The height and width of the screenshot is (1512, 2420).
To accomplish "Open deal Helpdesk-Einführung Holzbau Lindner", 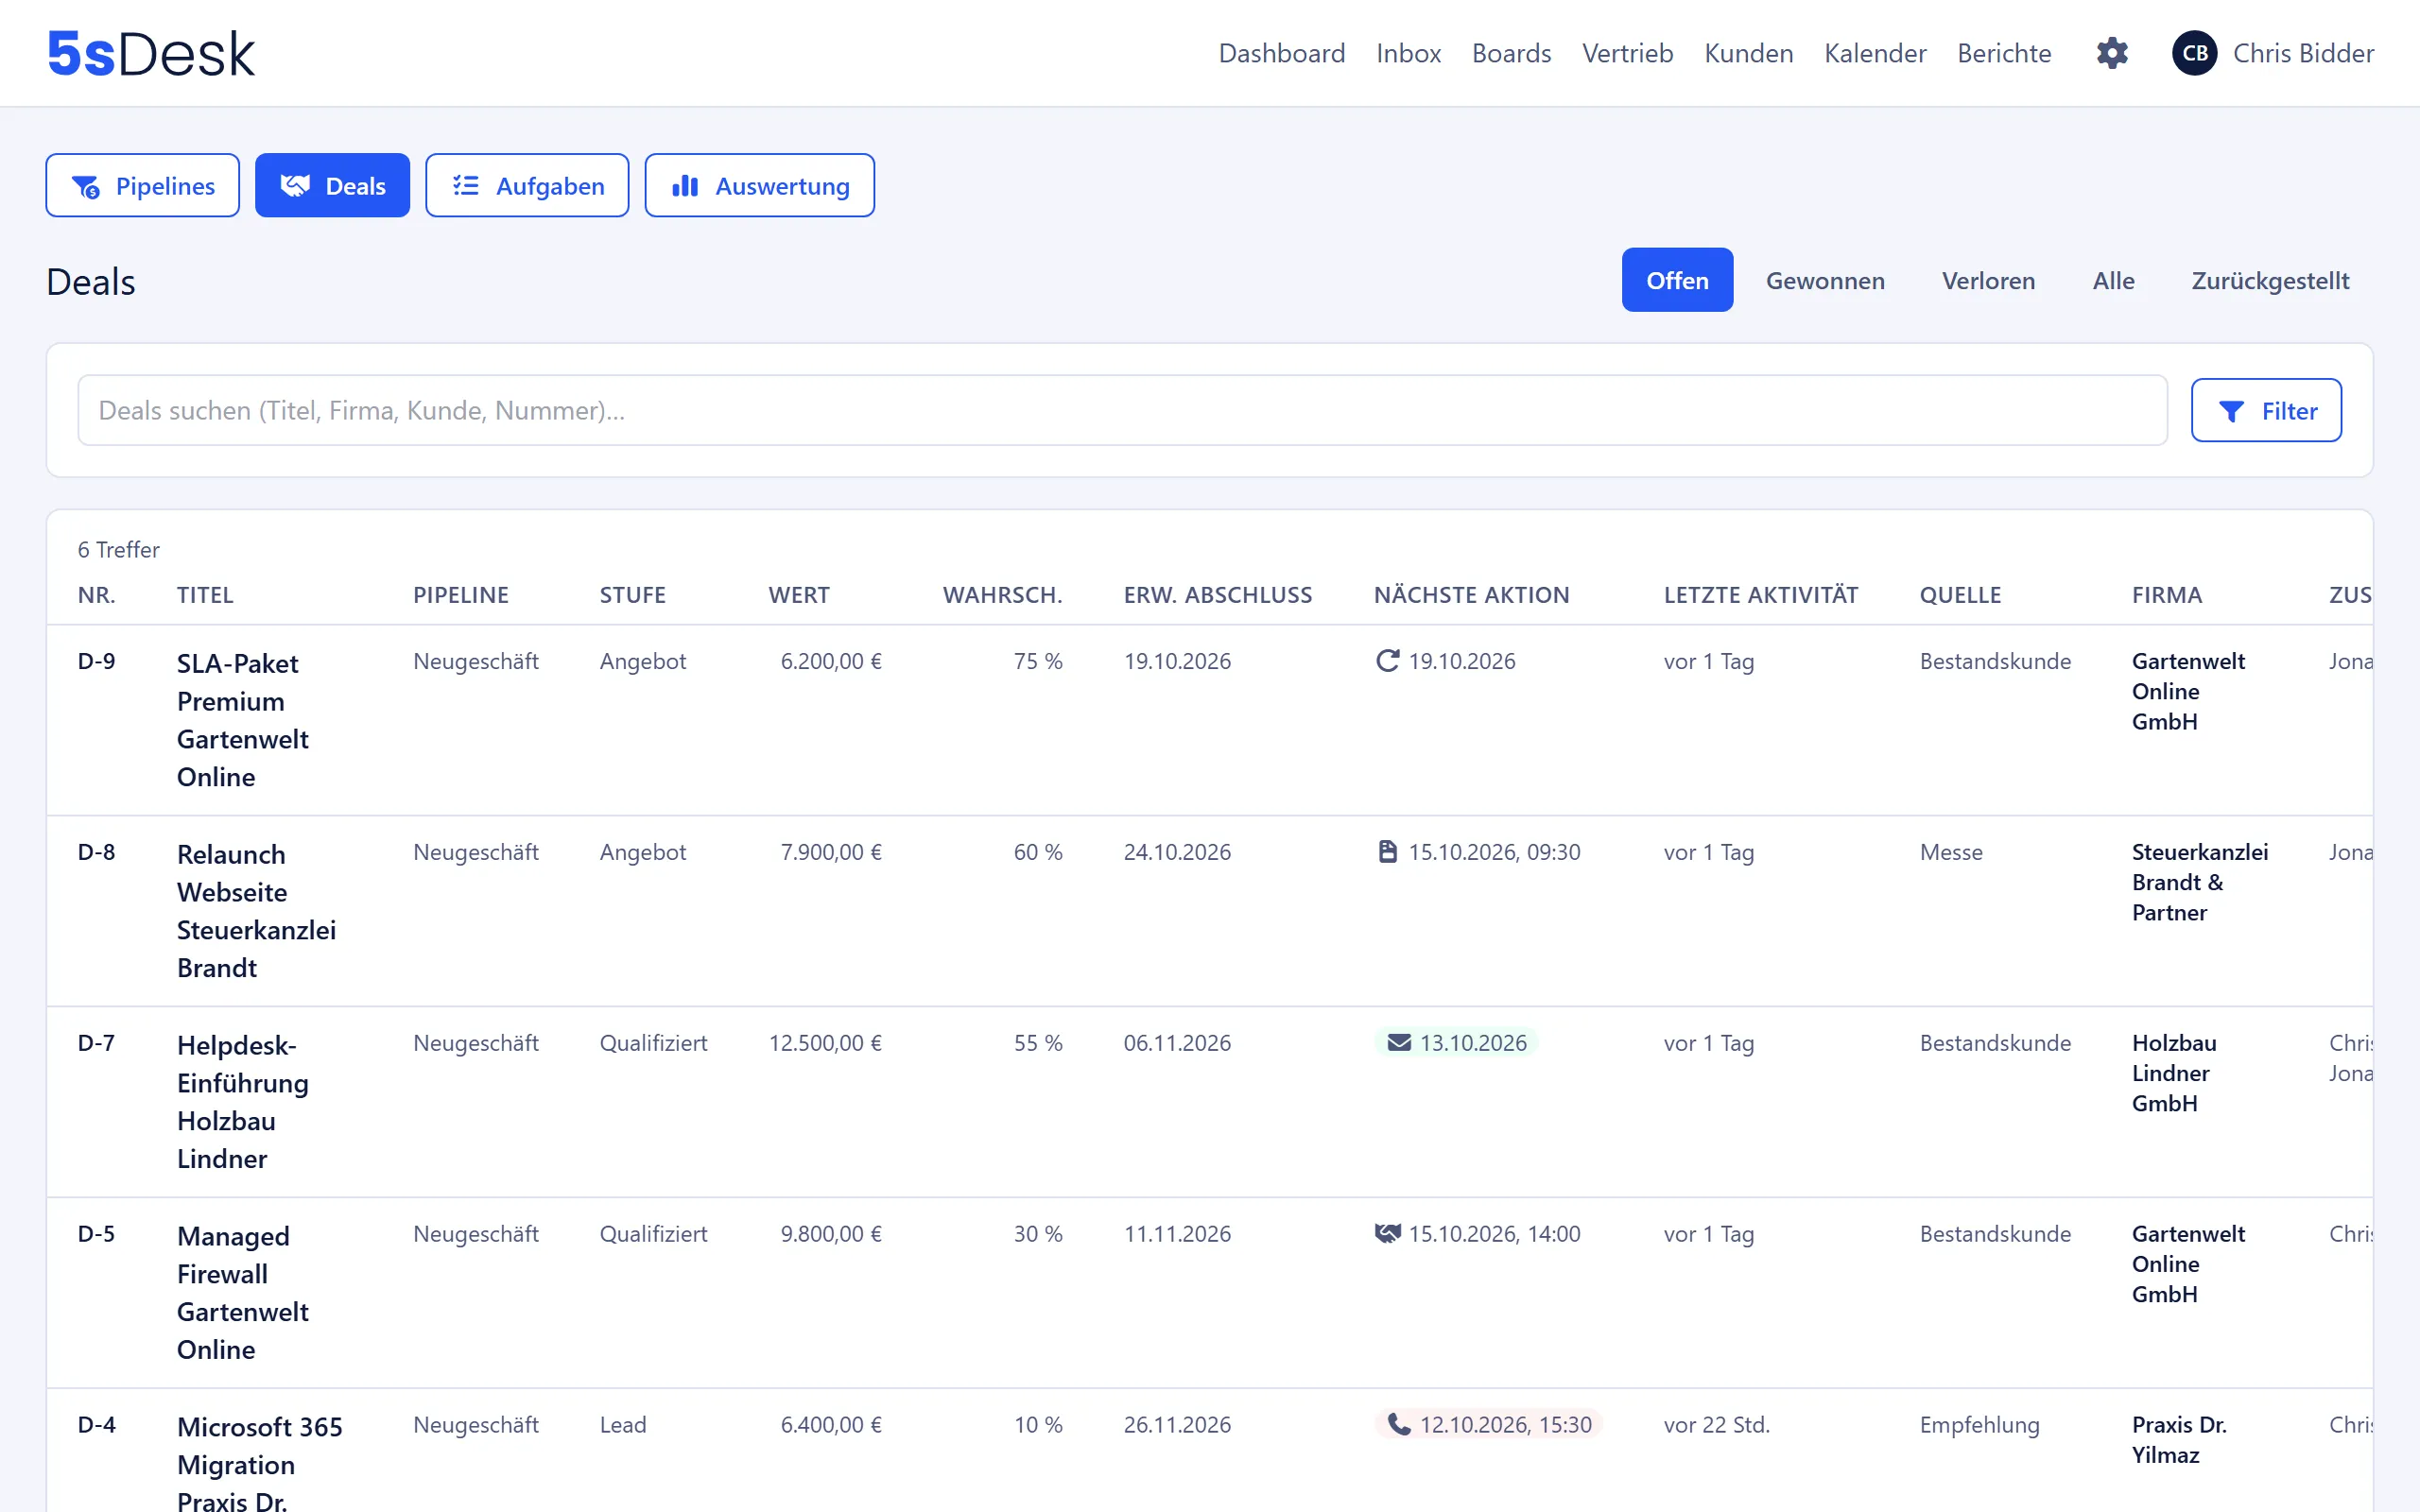I will coord(243,1102).
